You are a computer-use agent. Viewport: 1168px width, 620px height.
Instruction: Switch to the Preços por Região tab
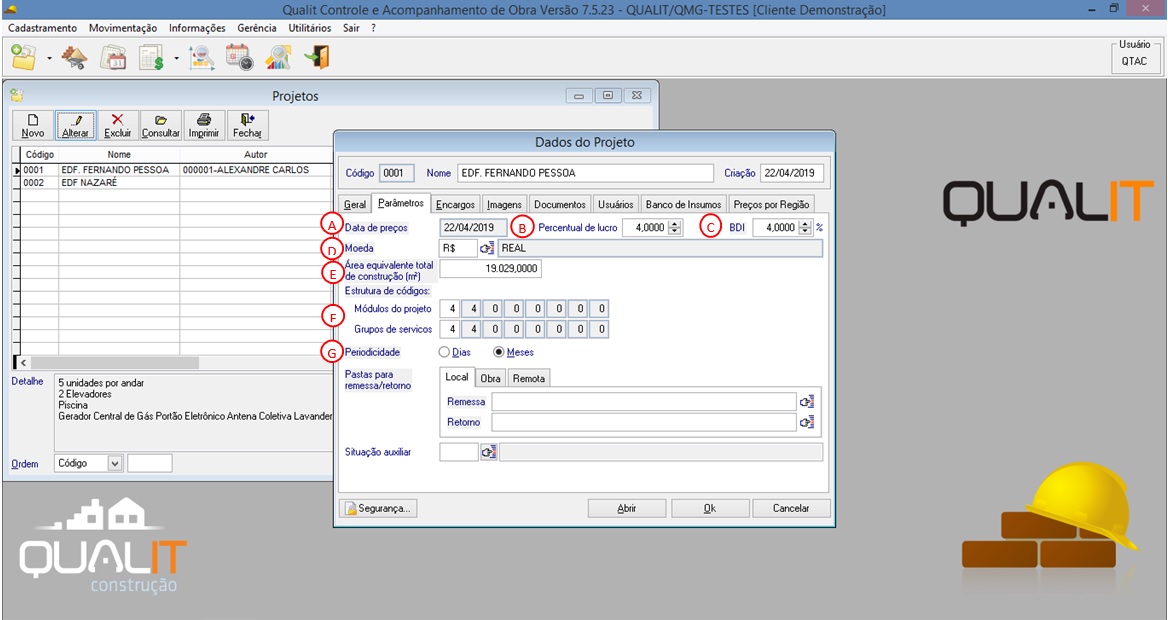pos(771,204)
